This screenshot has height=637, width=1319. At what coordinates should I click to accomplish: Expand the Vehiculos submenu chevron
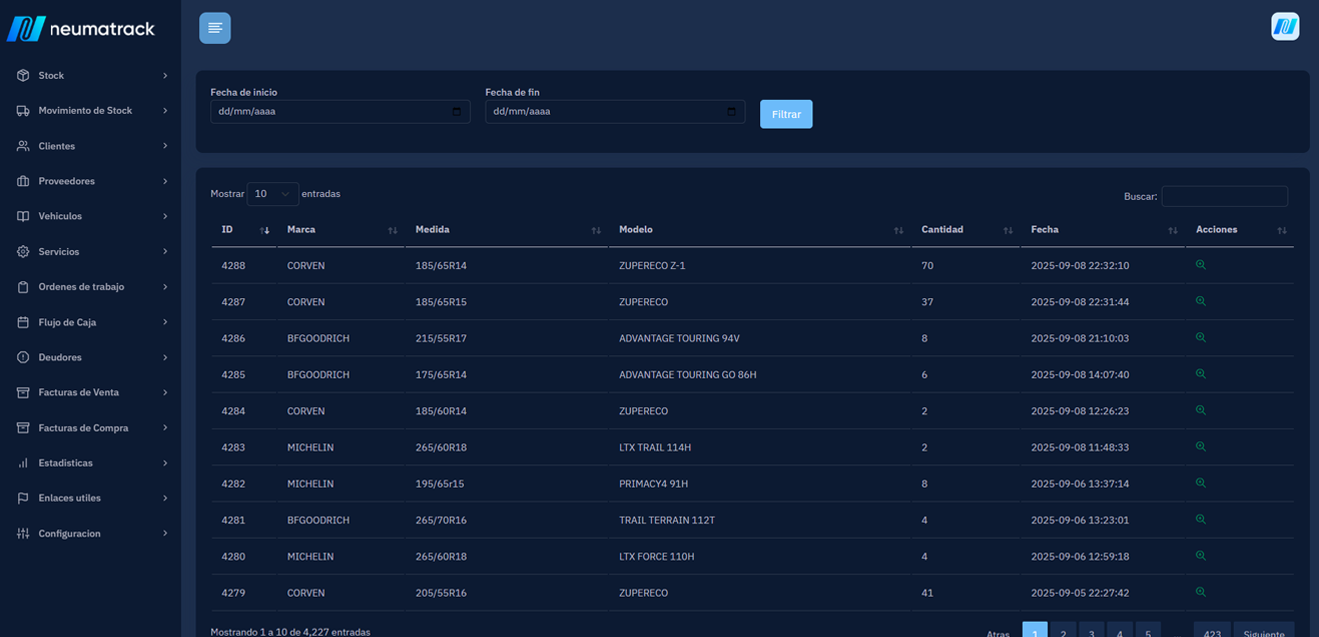click(x=165, y=216)
